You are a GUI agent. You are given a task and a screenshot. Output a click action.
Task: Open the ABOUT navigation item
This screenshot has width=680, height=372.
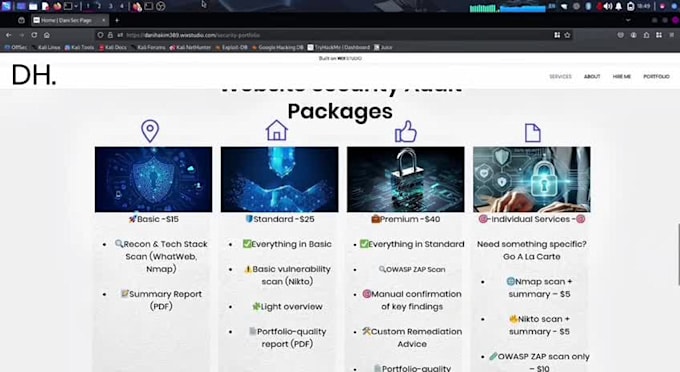pyautogui.click(x=592, y=76)
